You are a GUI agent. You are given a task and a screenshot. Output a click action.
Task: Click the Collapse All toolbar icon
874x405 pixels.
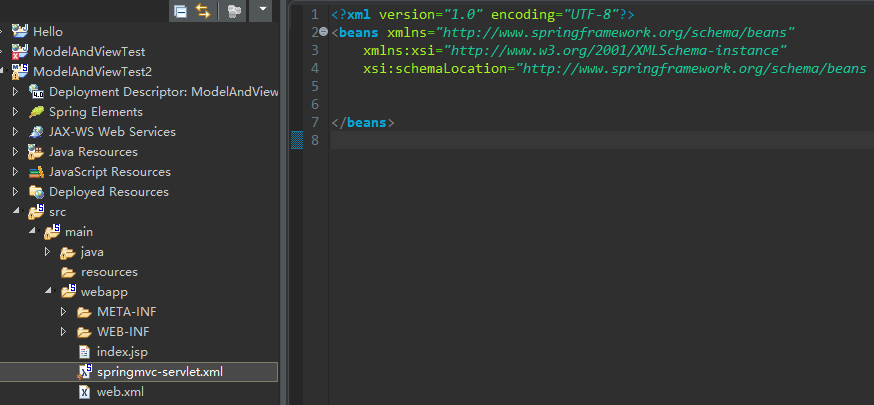(x=180, y=11)
